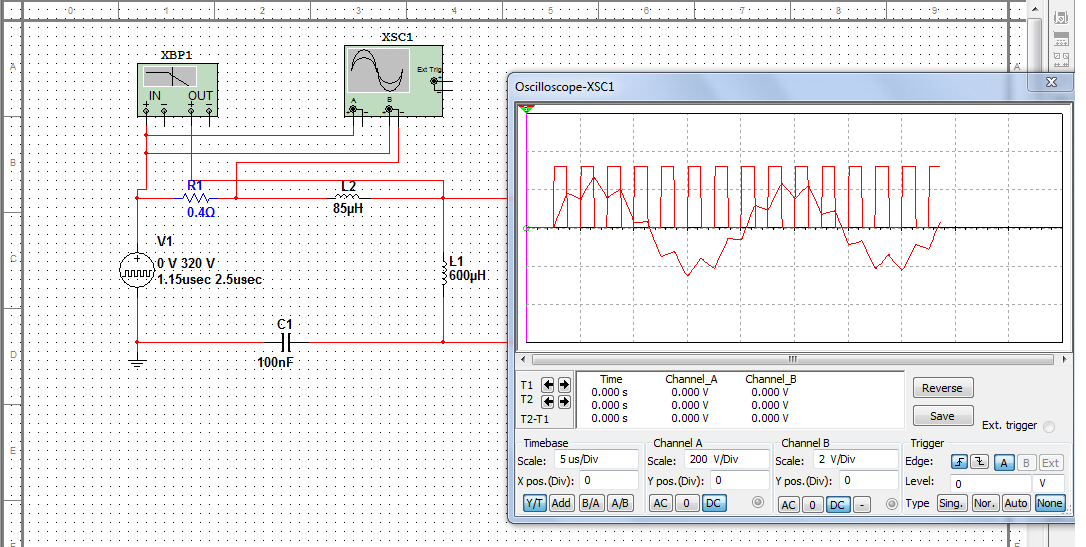Invert Channel B with minus button
This screenshot has width=1086, height=547.
pyautogui.click(x=861, y=505)
